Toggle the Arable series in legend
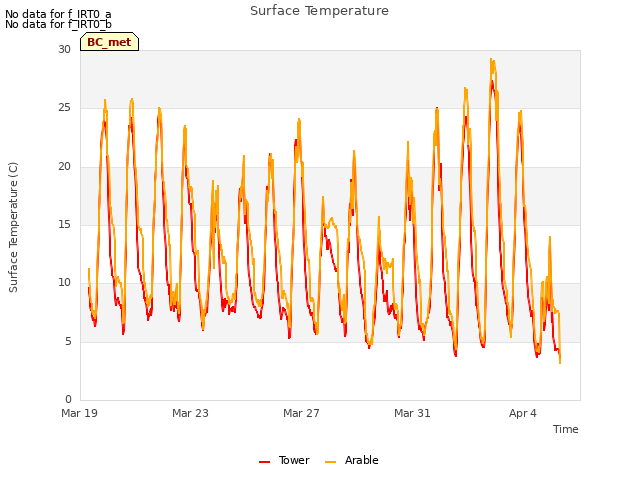Viewport: 640px width, 480px height. [x=351, y=460]
